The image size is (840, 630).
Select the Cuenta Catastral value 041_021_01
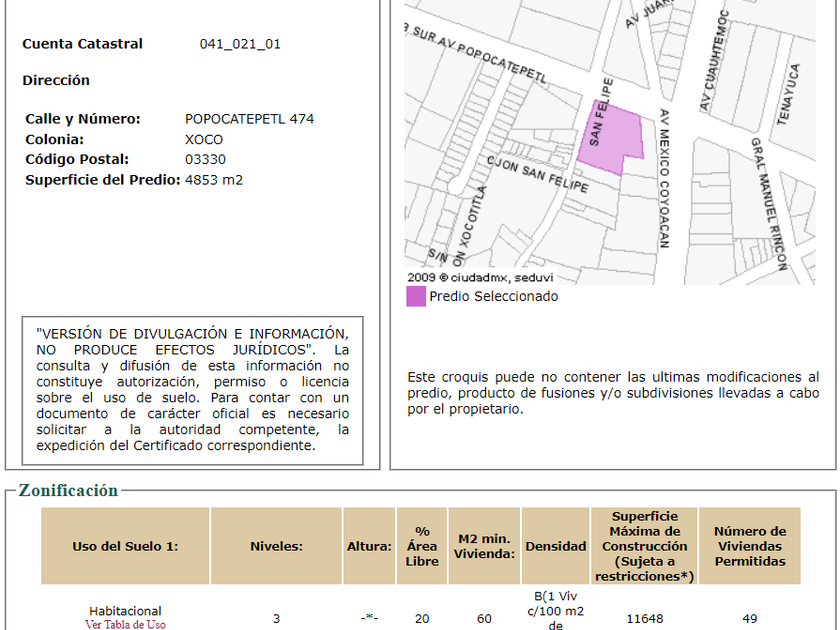[240, 44]
